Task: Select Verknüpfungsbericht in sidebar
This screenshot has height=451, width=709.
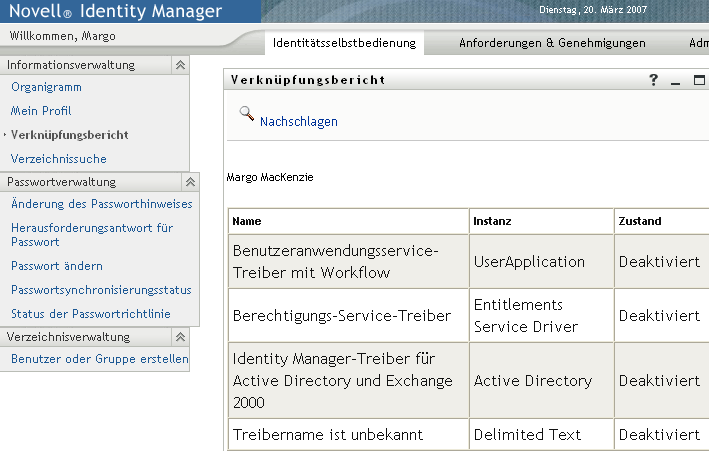Action: pyautogui.click(x=69, y=135)
